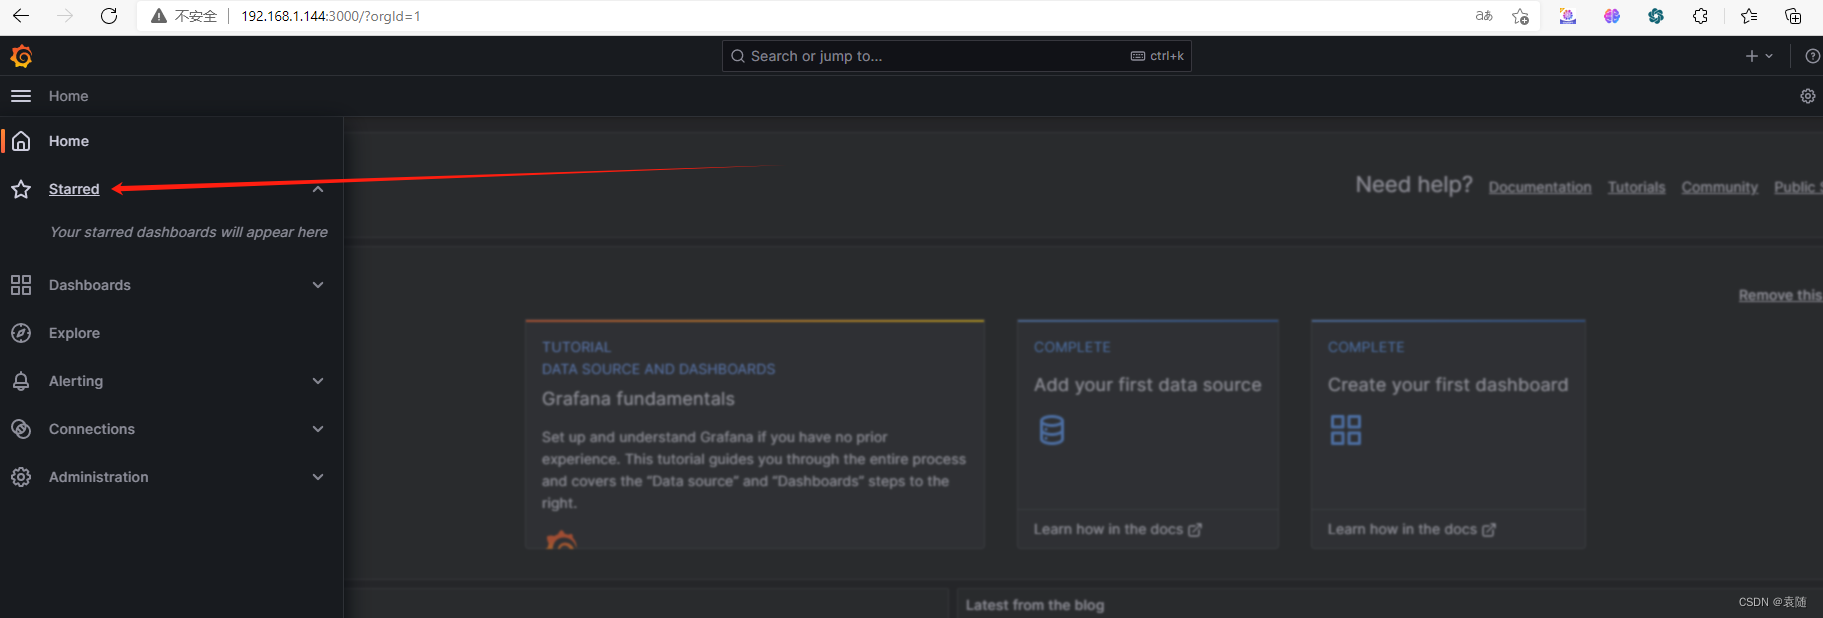Image resolution: width=1823 pixels, height=618 pixels.
Task: Open the Tutorials link
Action: [1637, 187]
